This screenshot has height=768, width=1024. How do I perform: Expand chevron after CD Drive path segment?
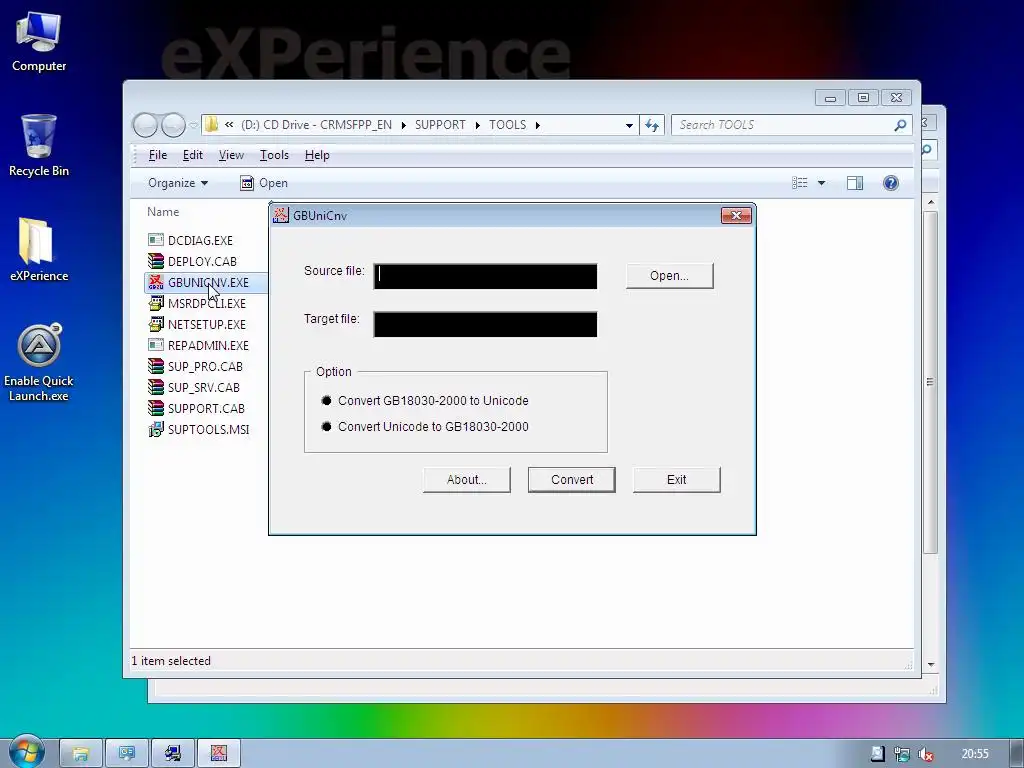pyautogui.click(x=403, y=125)
